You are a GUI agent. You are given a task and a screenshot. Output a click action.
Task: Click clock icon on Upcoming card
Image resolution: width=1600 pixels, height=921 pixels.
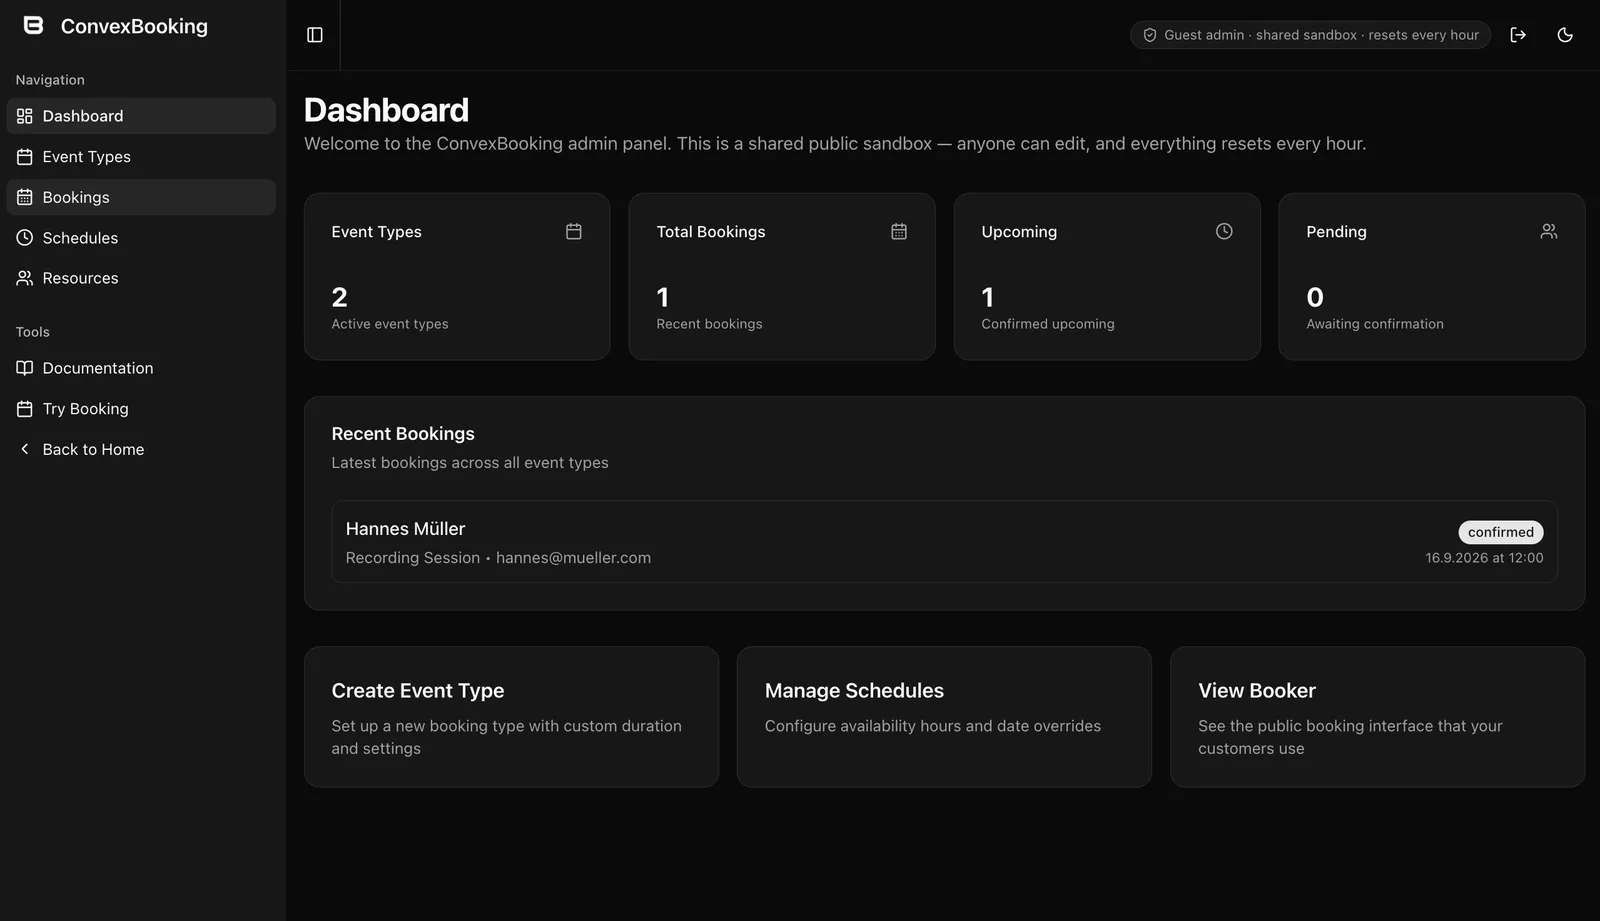pos(1224,231)
